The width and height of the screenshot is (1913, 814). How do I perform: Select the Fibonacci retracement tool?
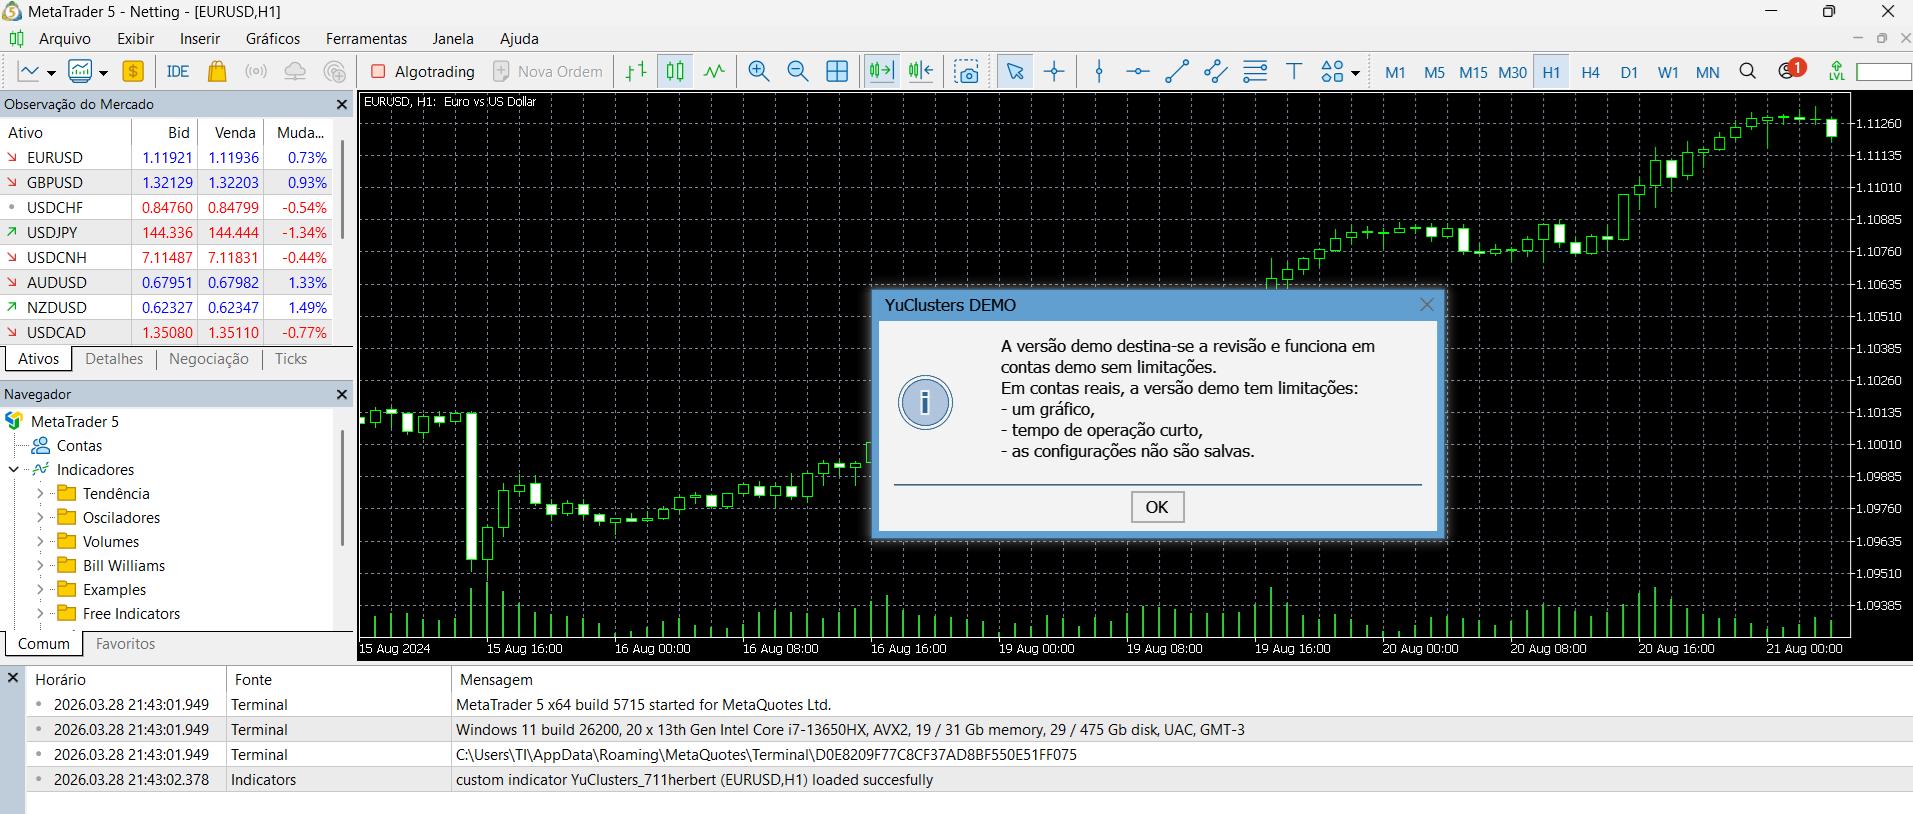1255,71
